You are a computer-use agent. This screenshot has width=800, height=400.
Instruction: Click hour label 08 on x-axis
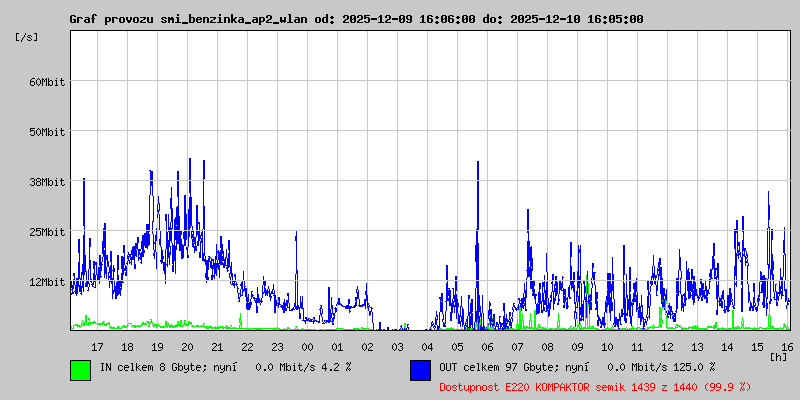tap(547, 347)
